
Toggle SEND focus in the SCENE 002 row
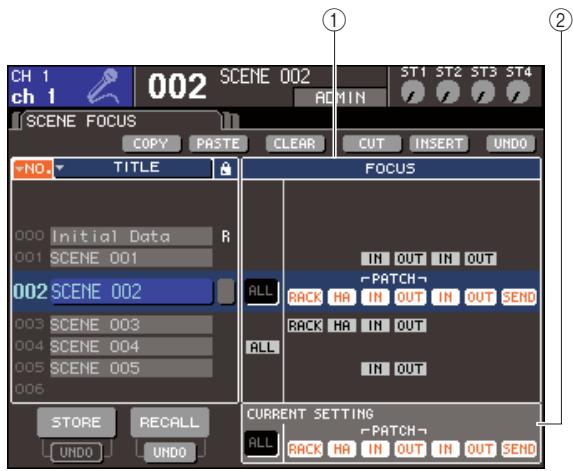[x=519, y=297]
